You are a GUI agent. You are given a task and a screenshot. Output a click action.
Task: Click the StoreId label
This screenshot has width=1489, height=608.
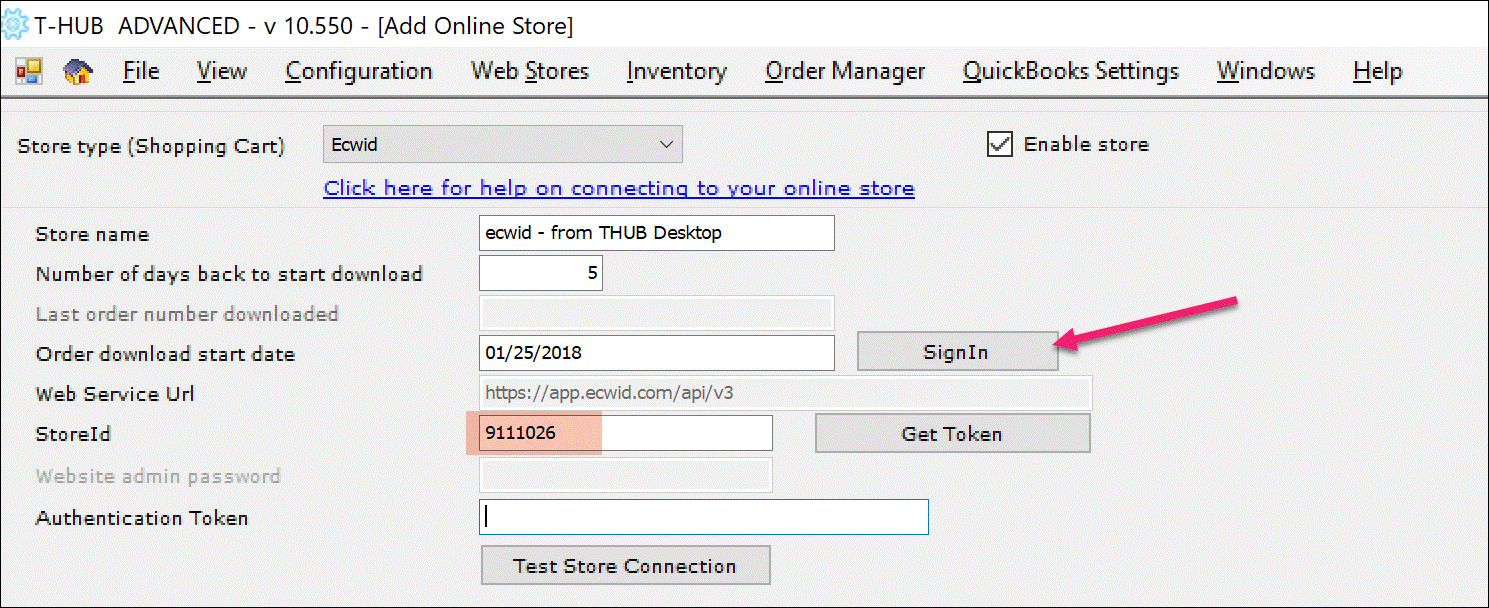click(x=73, y=434)
